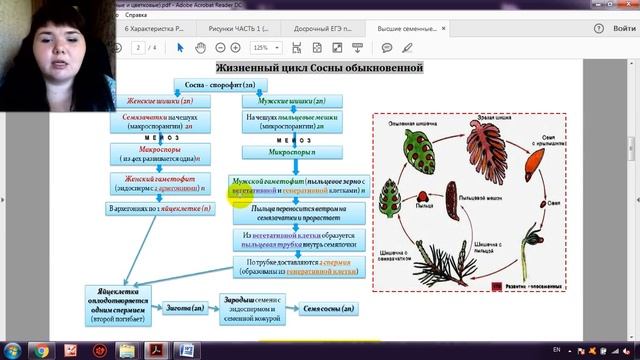Show hidden system tray icons arrow
The height and width of the screenshot is (360, 640).
pos(570,351)
